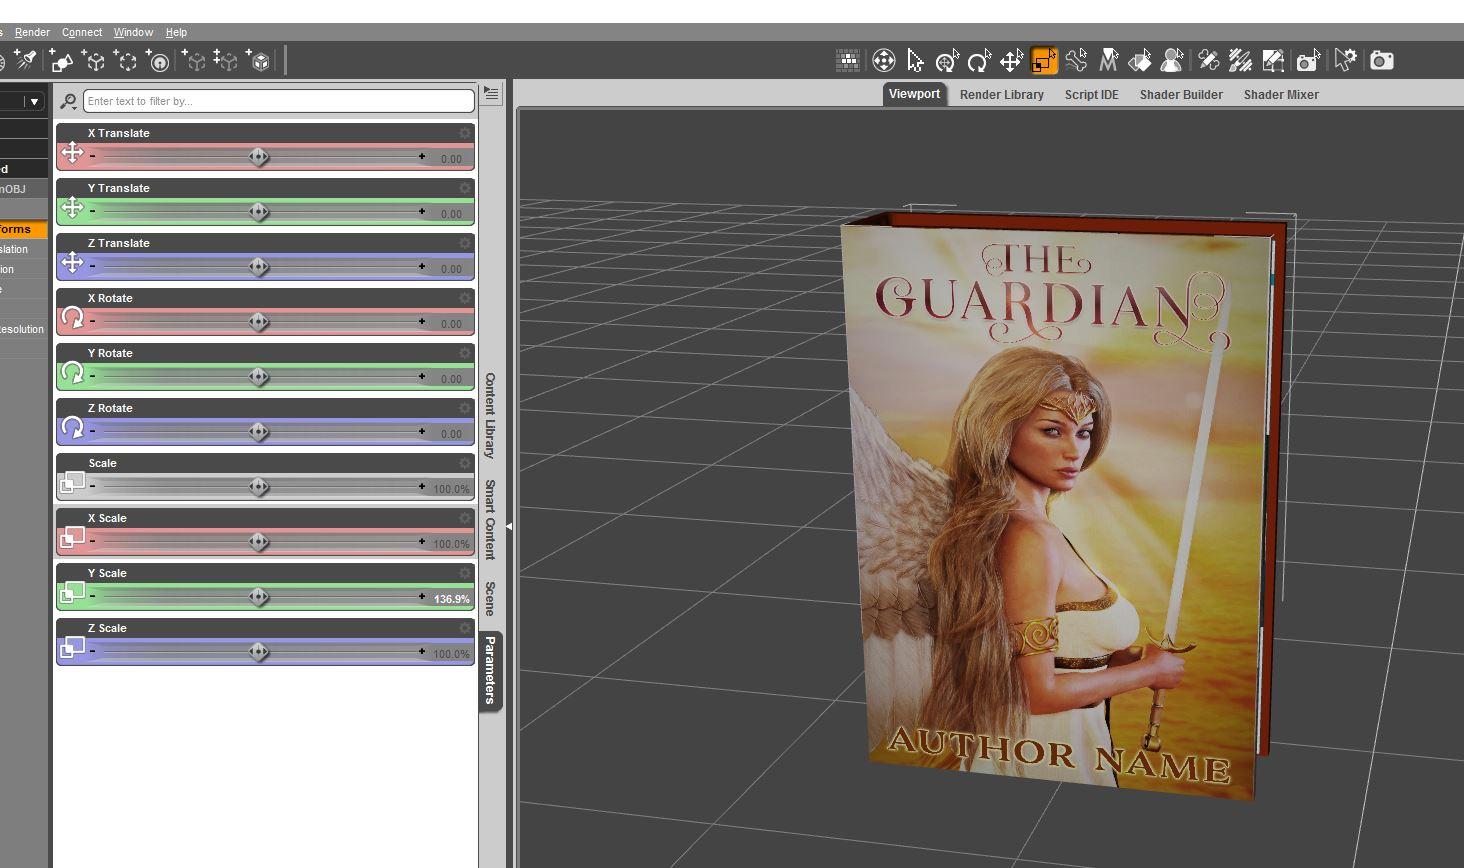
Task: Click the double-plus cube toolbar icon
Action: coord(226,62)
